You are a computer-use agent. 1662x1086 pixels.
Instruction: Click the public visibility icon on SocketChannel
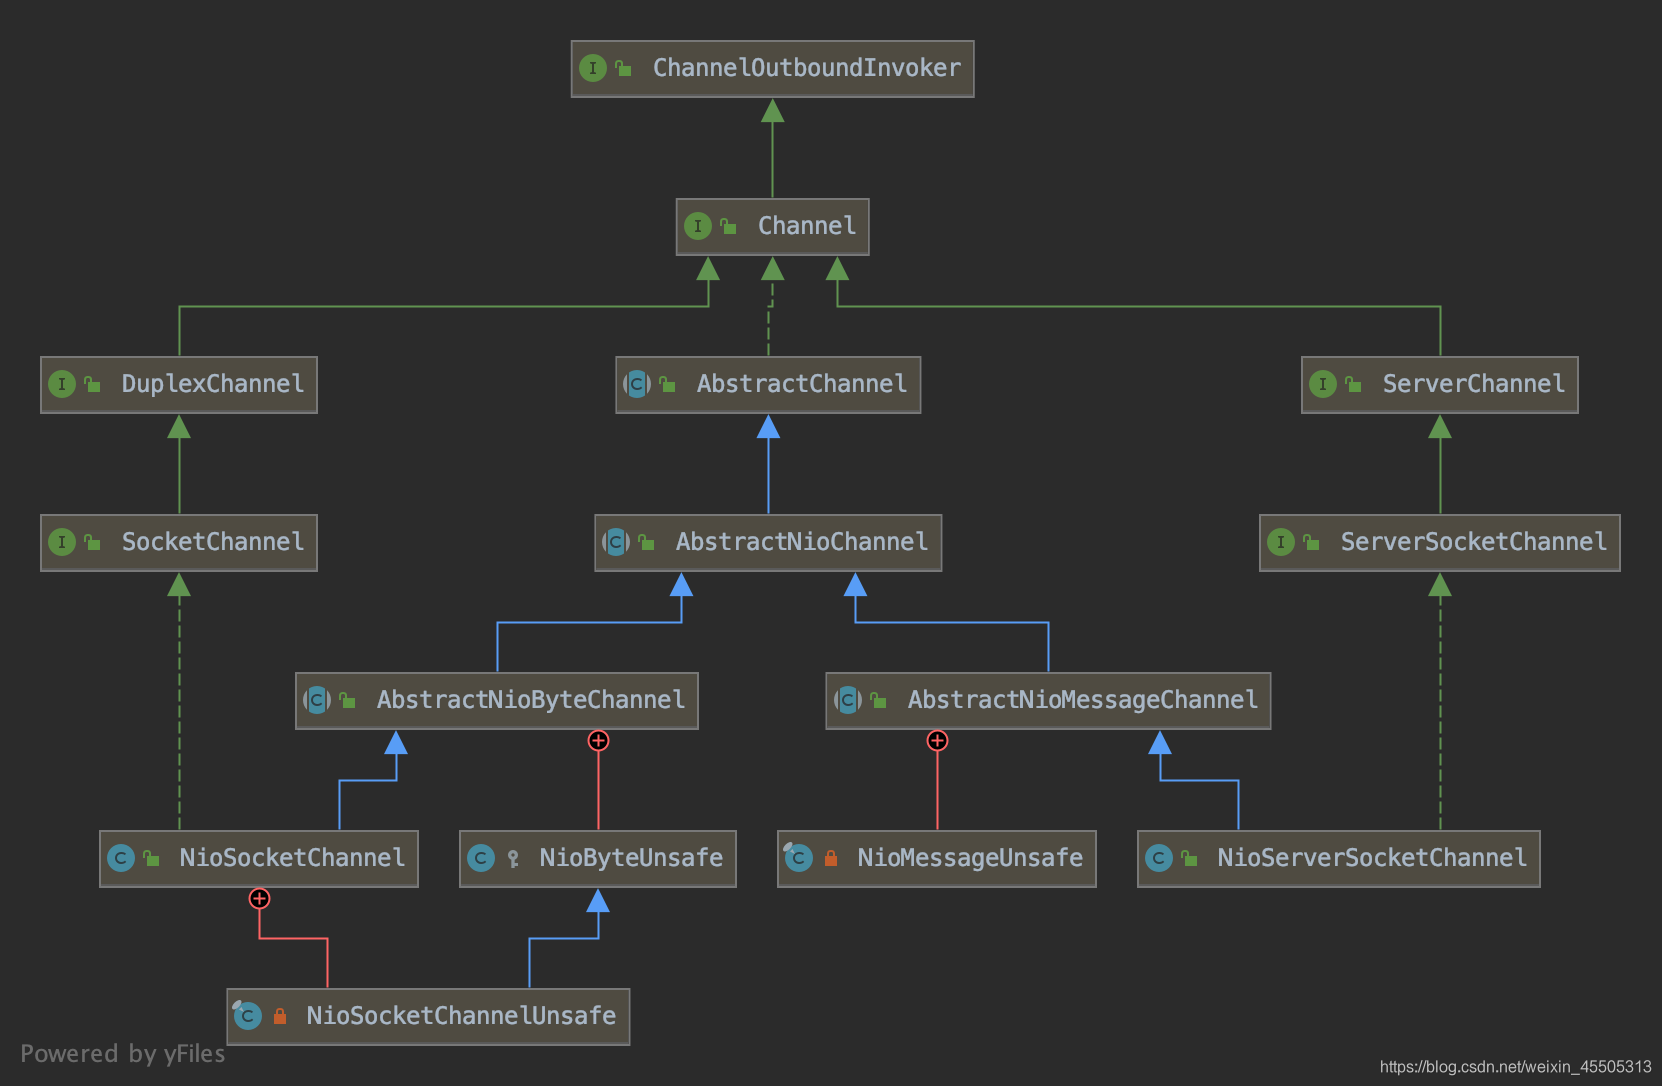[x=93, y=542]
